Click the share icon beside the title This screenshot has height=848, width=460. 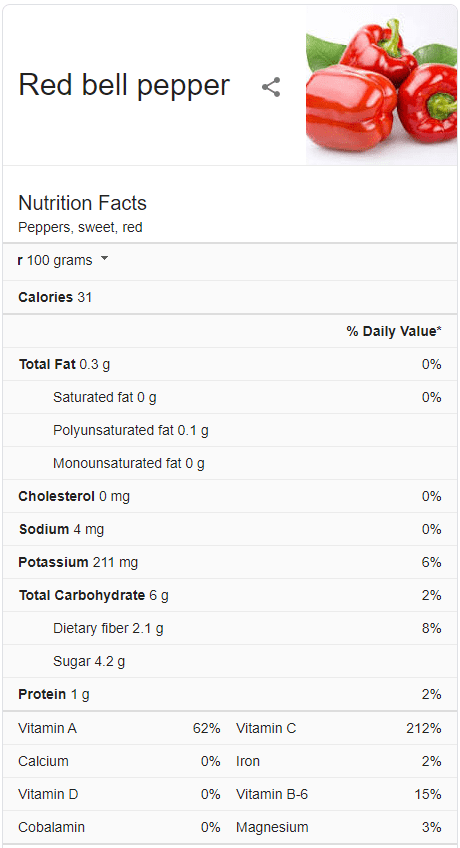click(x=271, y=87)
